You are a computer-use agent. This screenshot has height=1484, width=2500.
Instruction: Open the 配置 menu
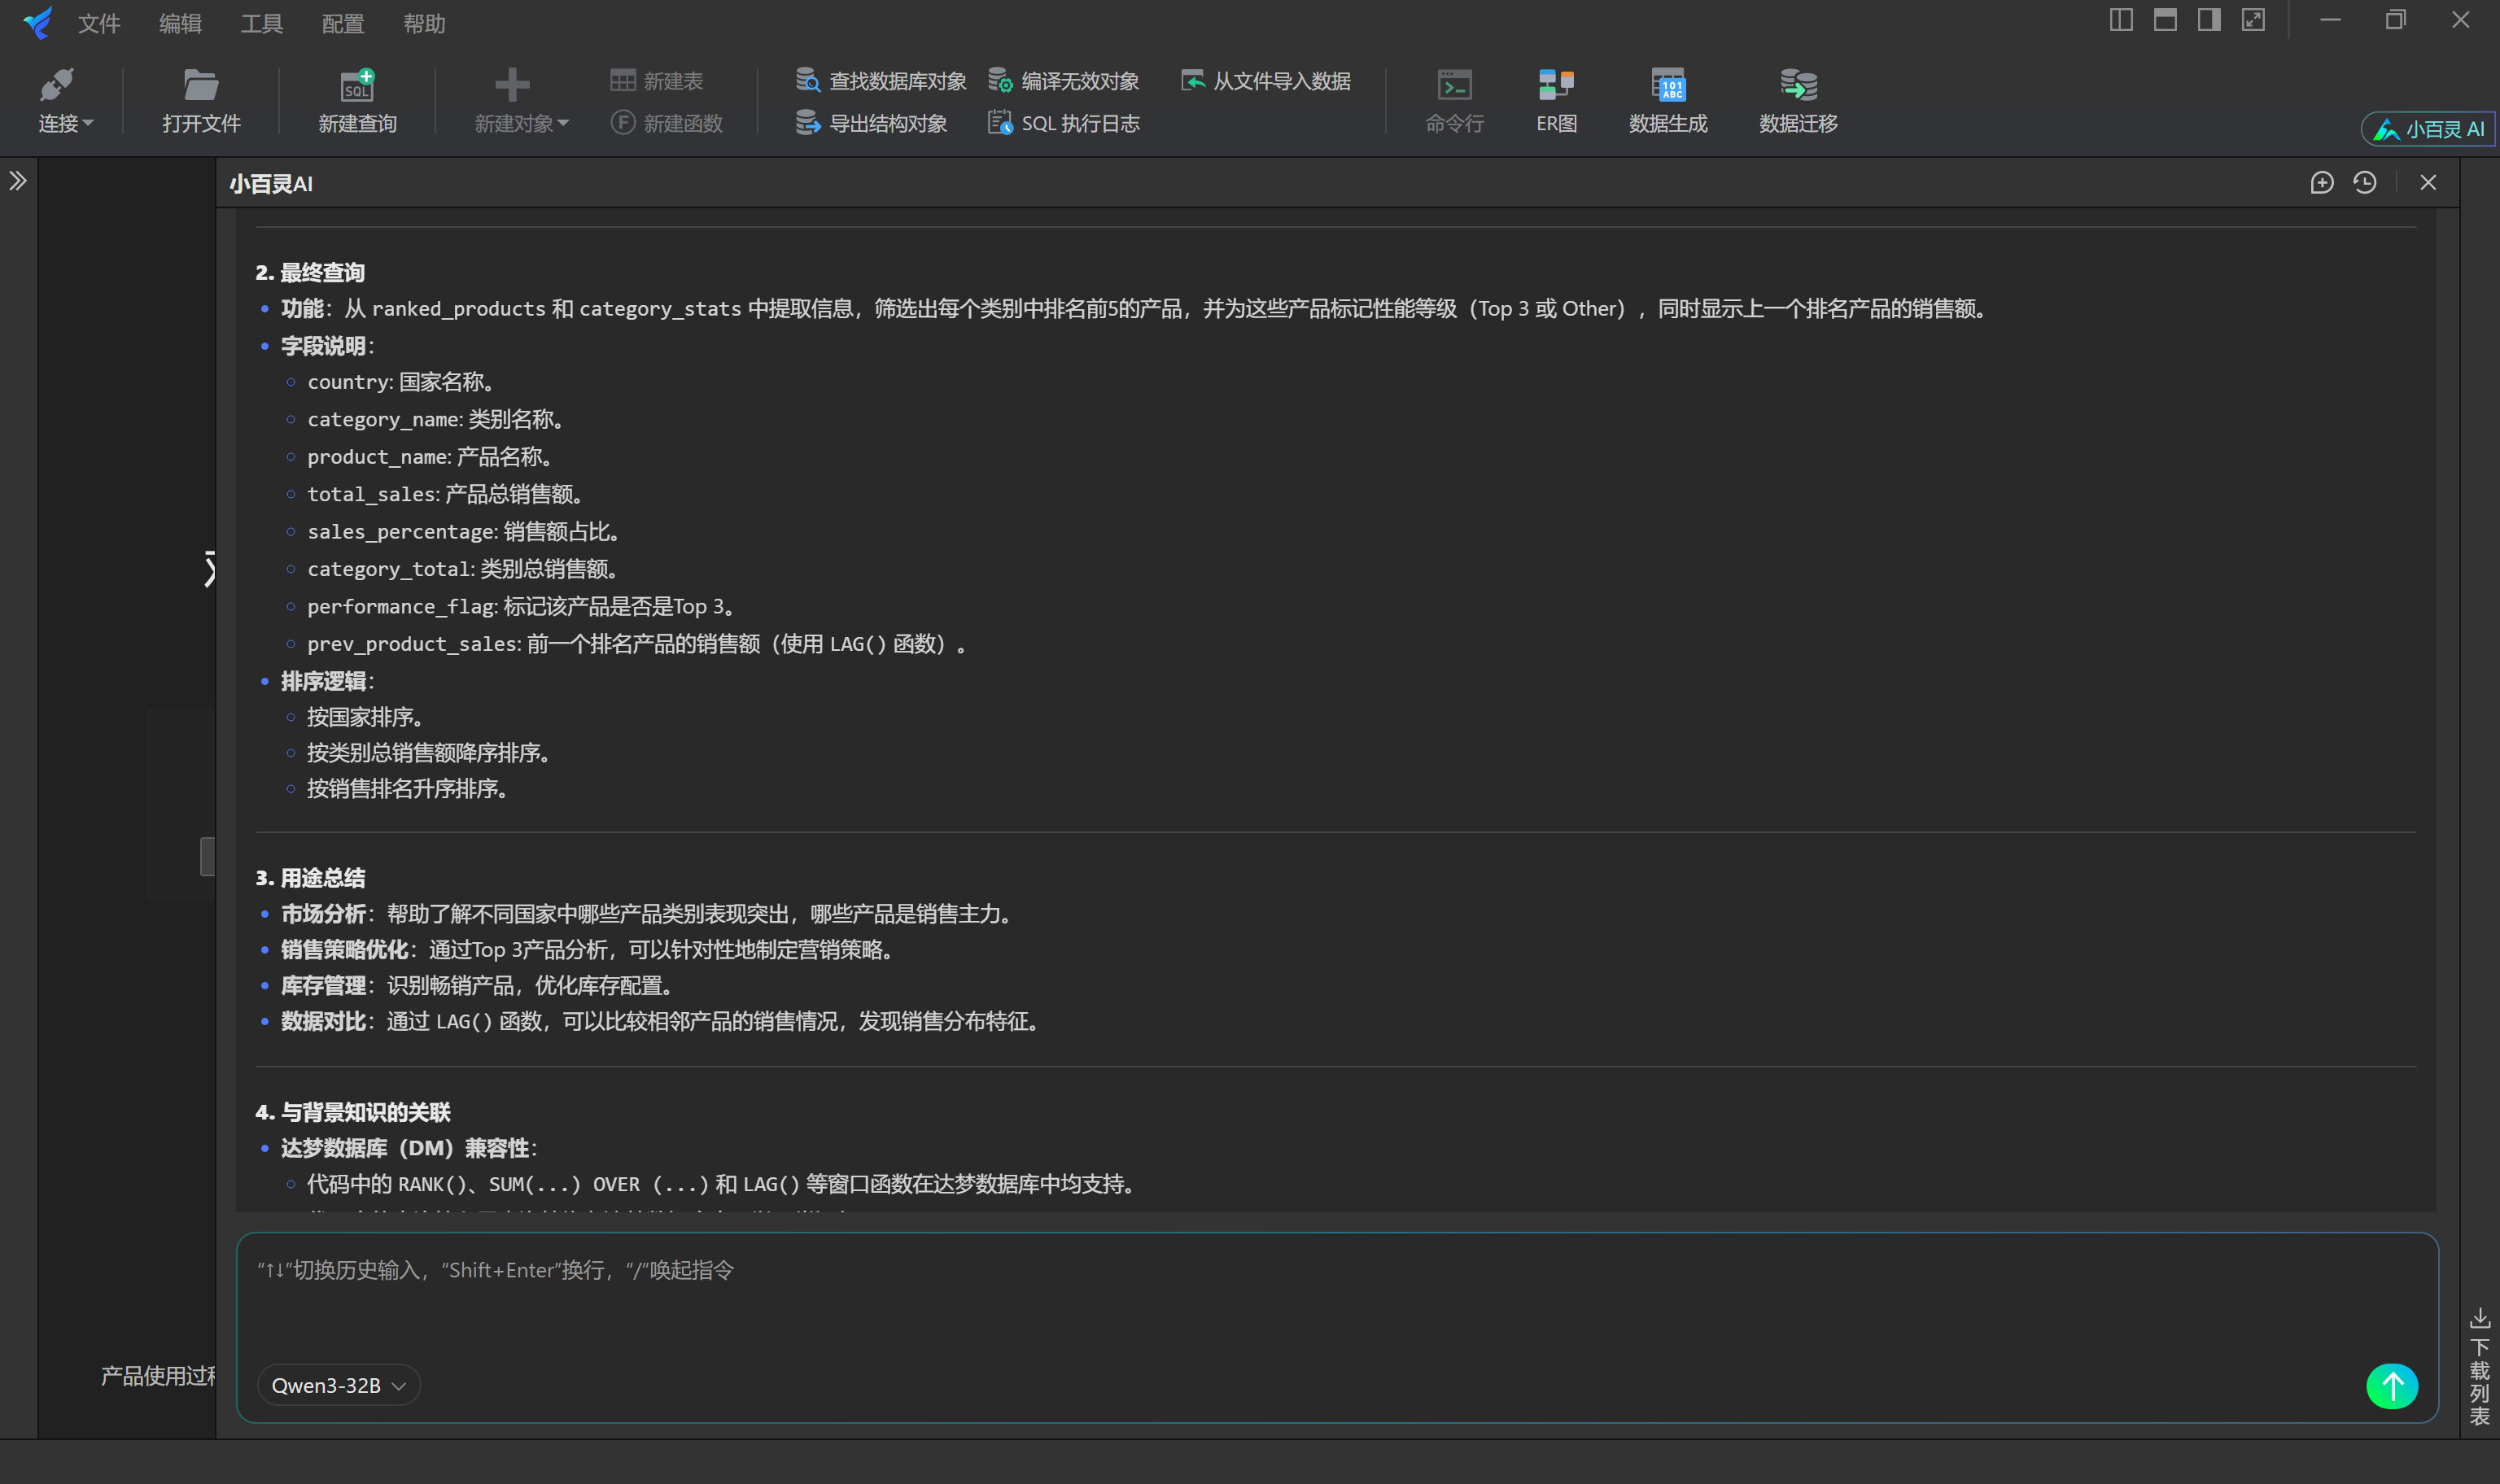[x=341, y=23]
